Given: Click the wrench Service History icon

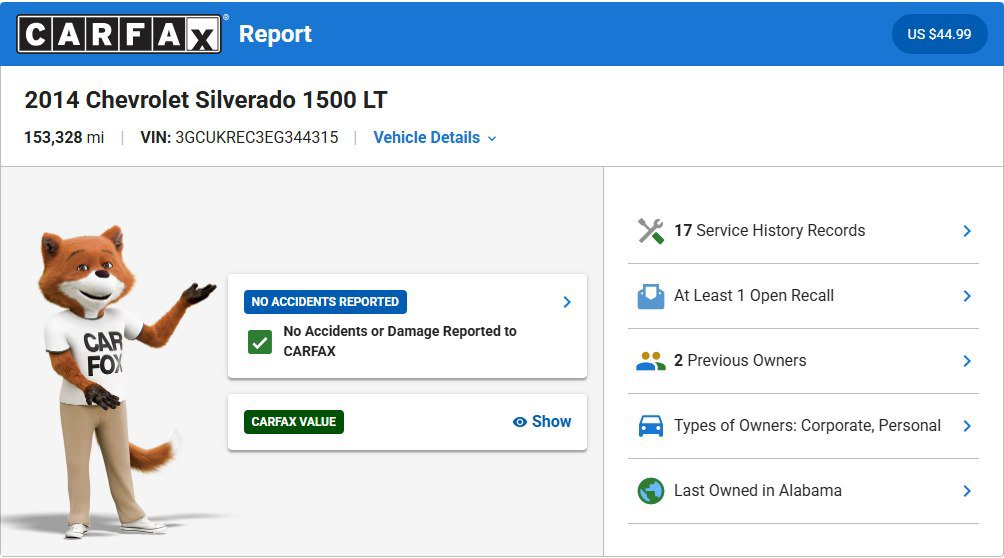Looking at the screenshot, I should [651, 231].
